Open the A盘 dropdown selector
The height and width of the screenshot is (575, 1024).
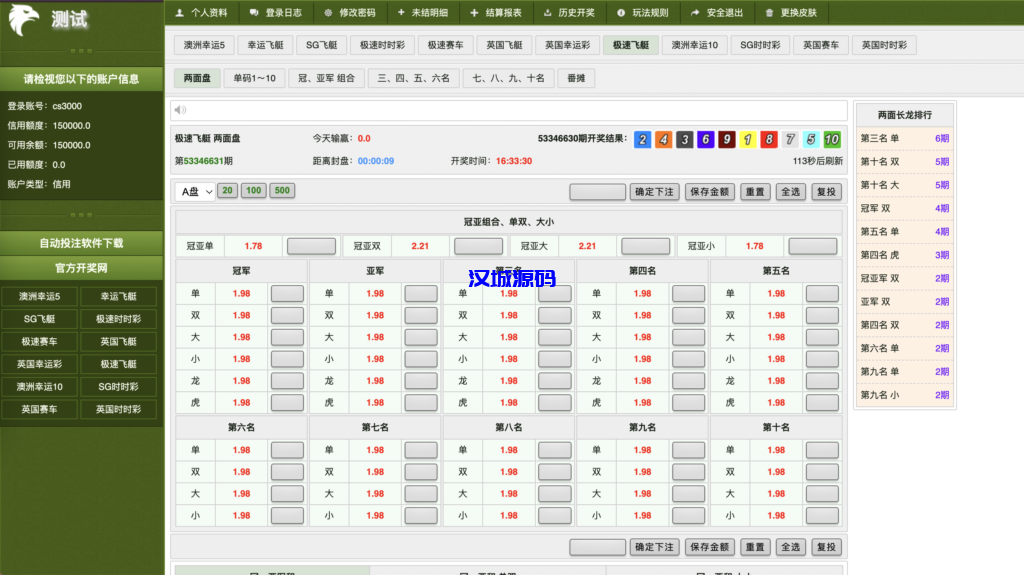point(195,191)
